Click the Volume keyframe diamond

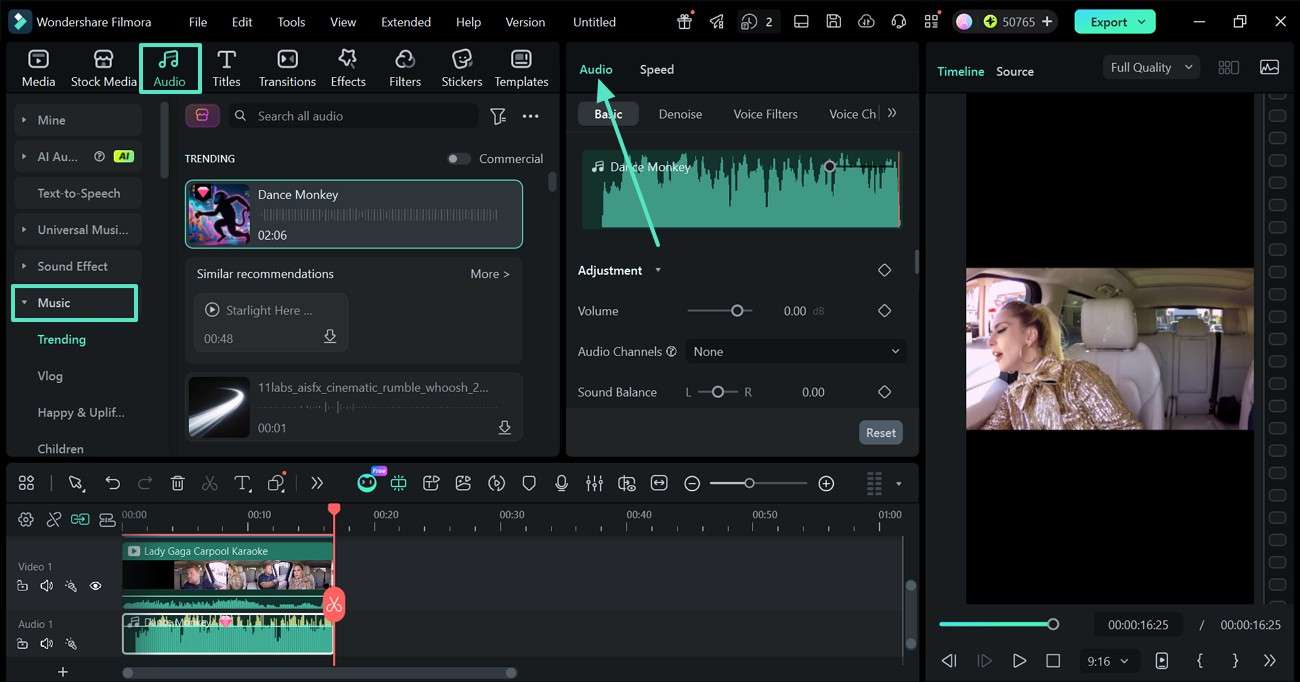884,311
